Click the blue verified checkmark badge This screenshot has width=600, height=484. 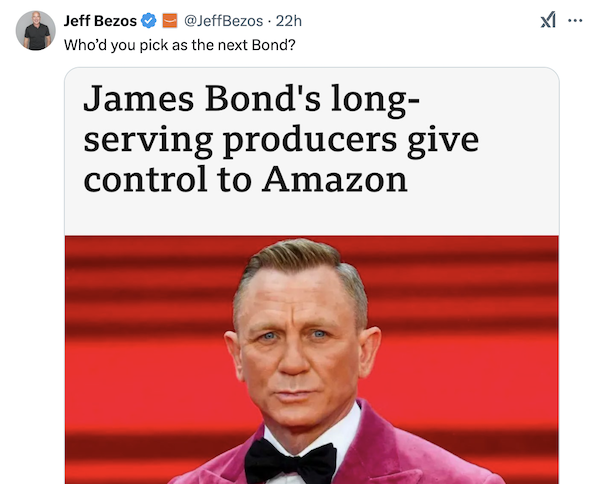point(149,21)
